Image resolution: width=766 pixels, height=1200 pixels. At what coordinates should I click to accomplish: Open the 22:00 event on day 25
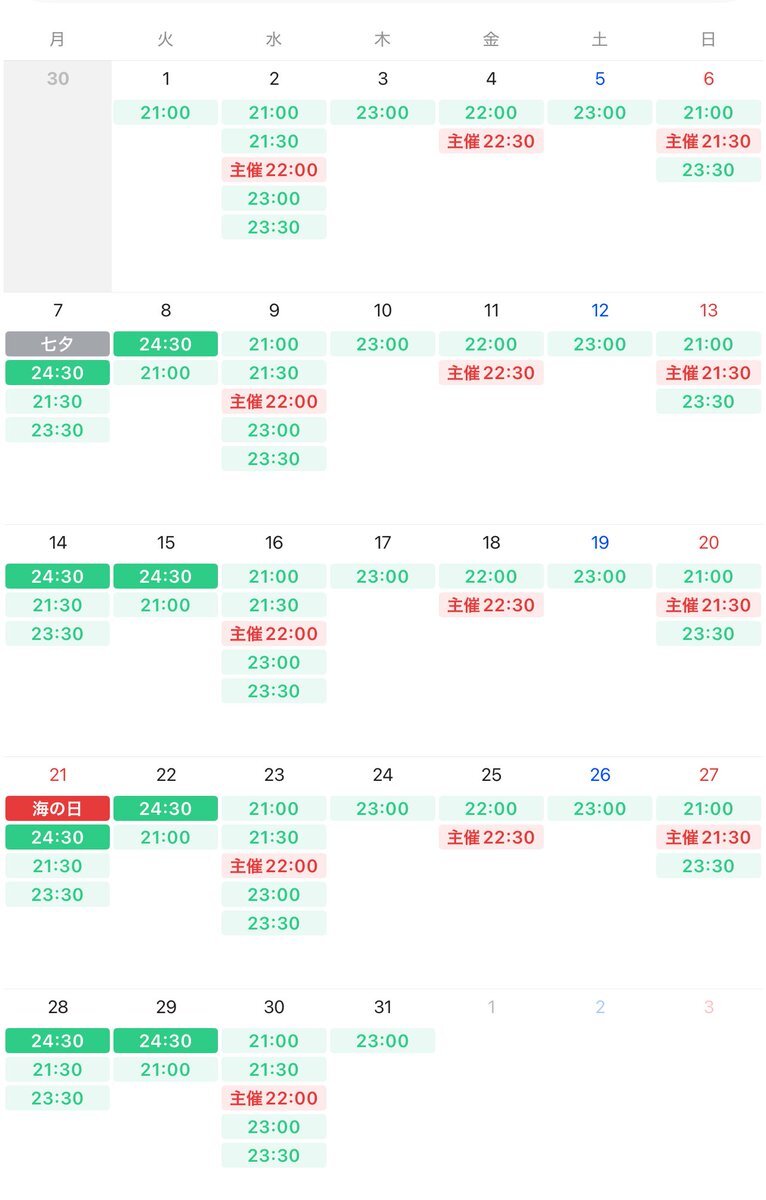491,808
